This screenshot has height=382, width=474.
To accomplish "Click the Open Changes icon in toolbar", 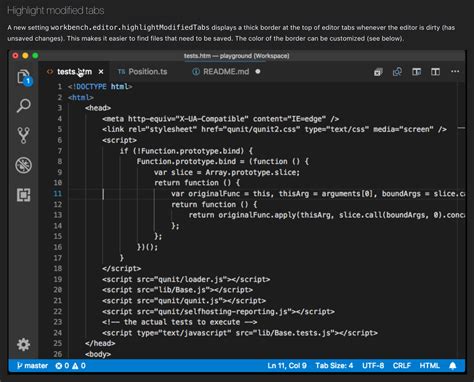I will [397, 72].
